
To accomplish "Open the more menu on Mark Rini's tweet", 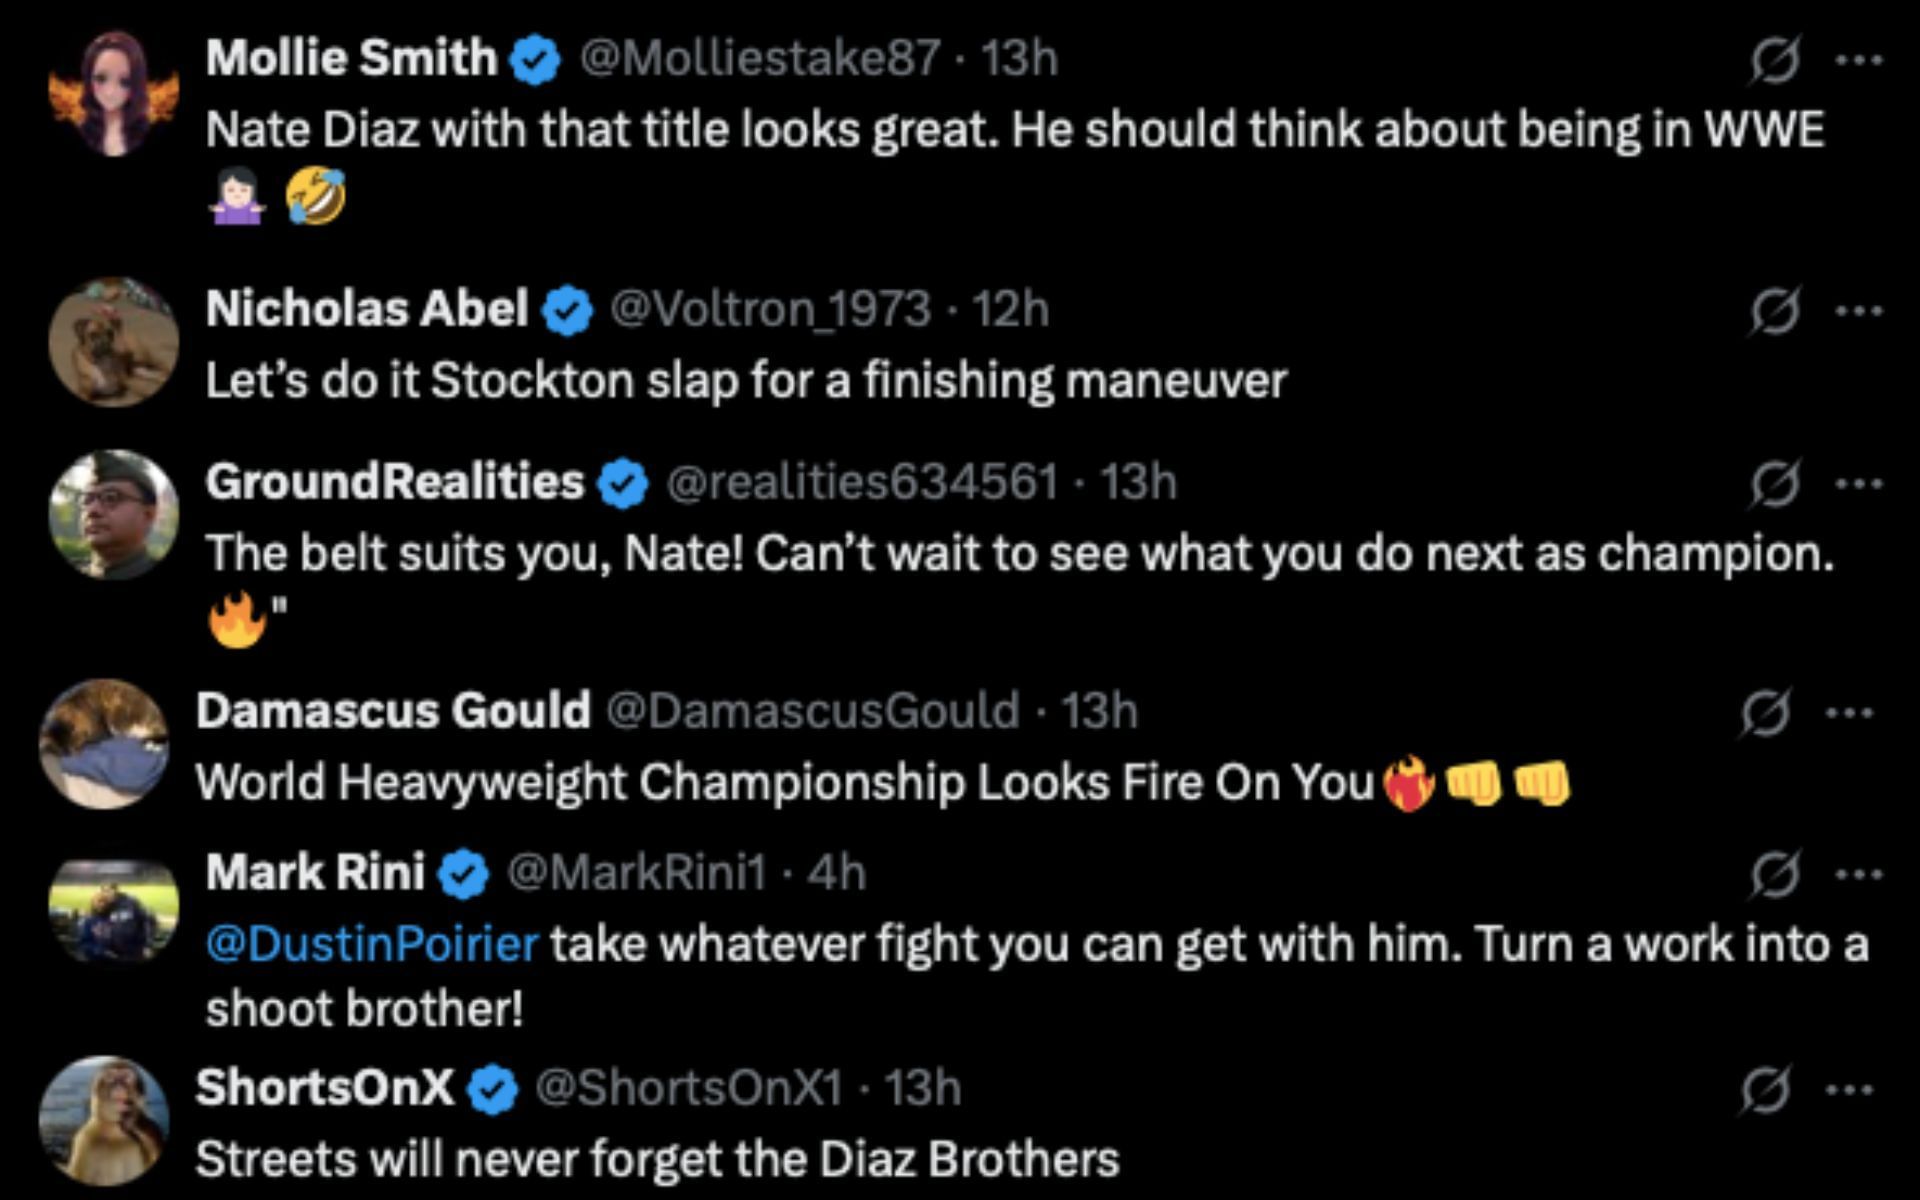I will click(1859, 875).
